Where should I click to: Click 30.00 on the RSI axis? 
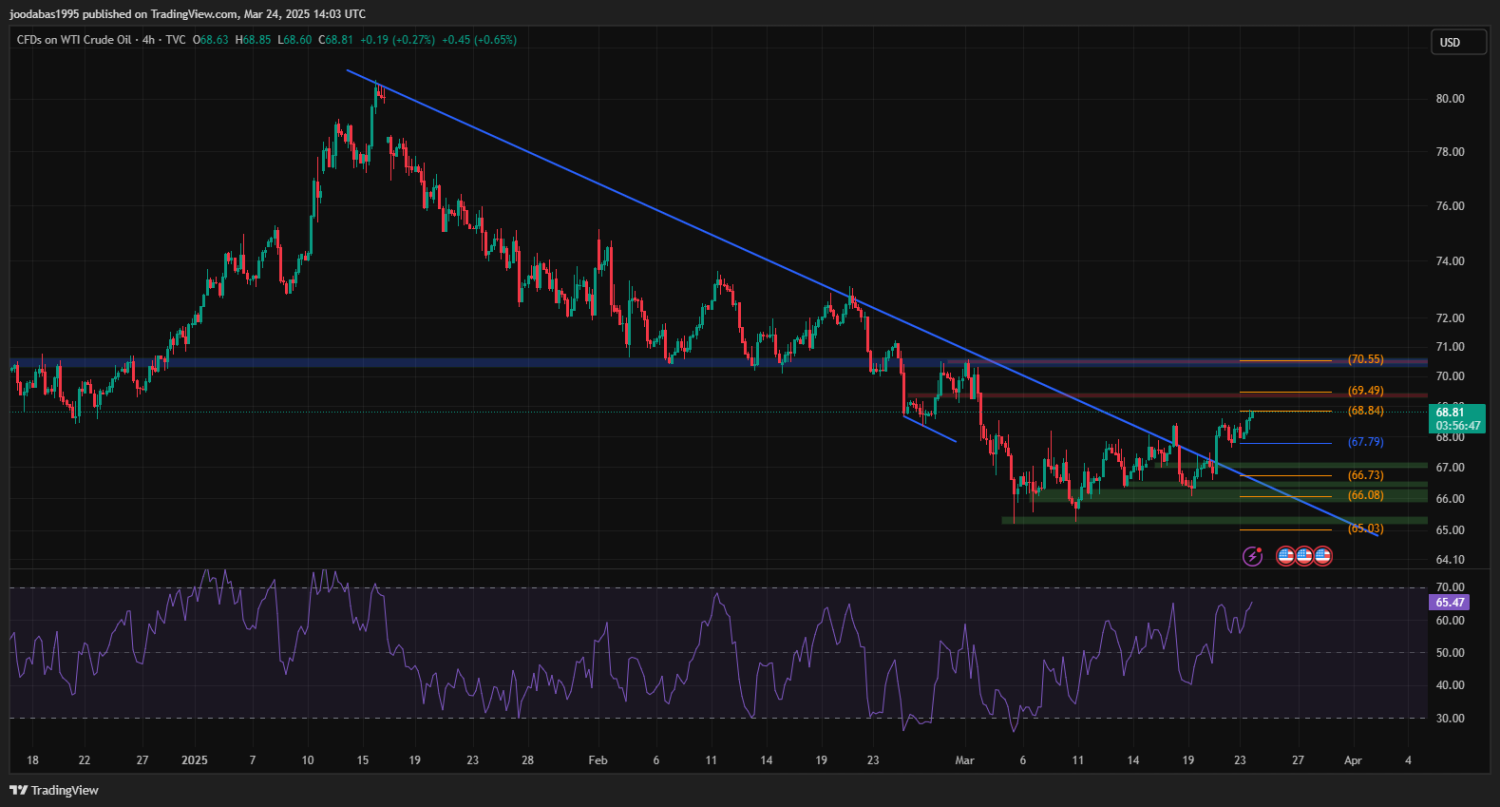coord(1450,719)
